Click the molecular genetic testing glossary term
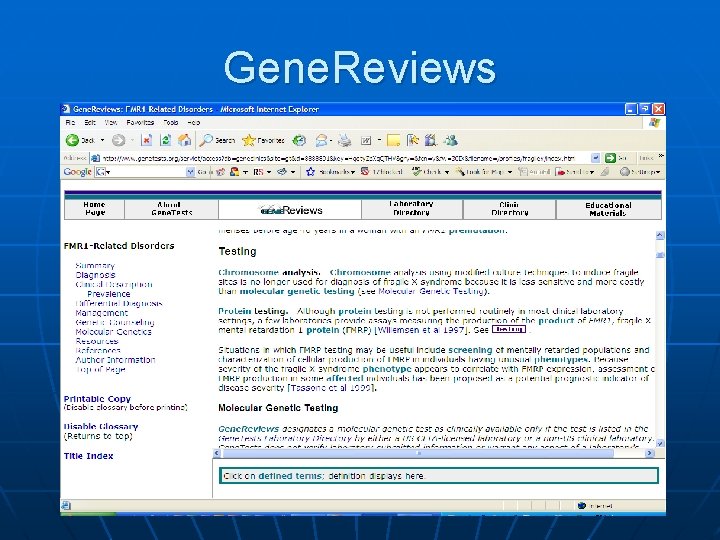This screenshot has width=720, height=540. pyautogui.click(x=297, y=291)
